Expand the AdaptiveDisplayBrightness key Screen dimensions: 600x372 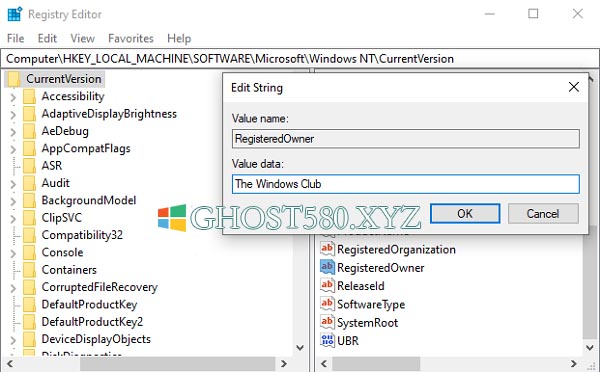(13, 114)
